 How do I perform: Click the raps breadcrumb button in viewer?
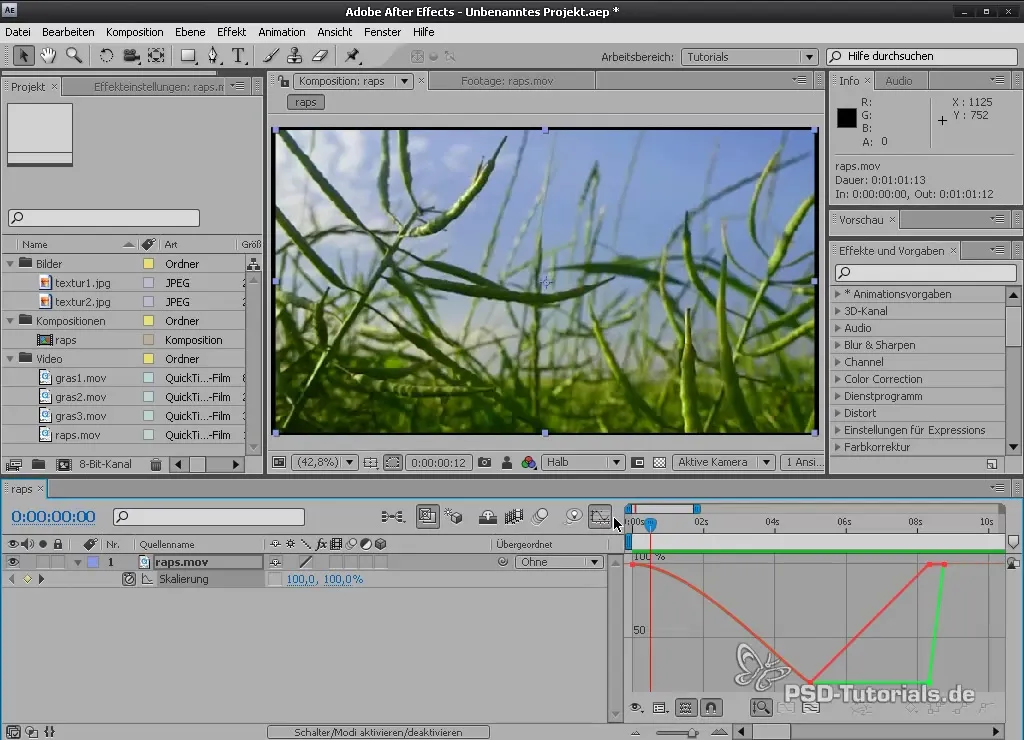(x=305, y=102)
